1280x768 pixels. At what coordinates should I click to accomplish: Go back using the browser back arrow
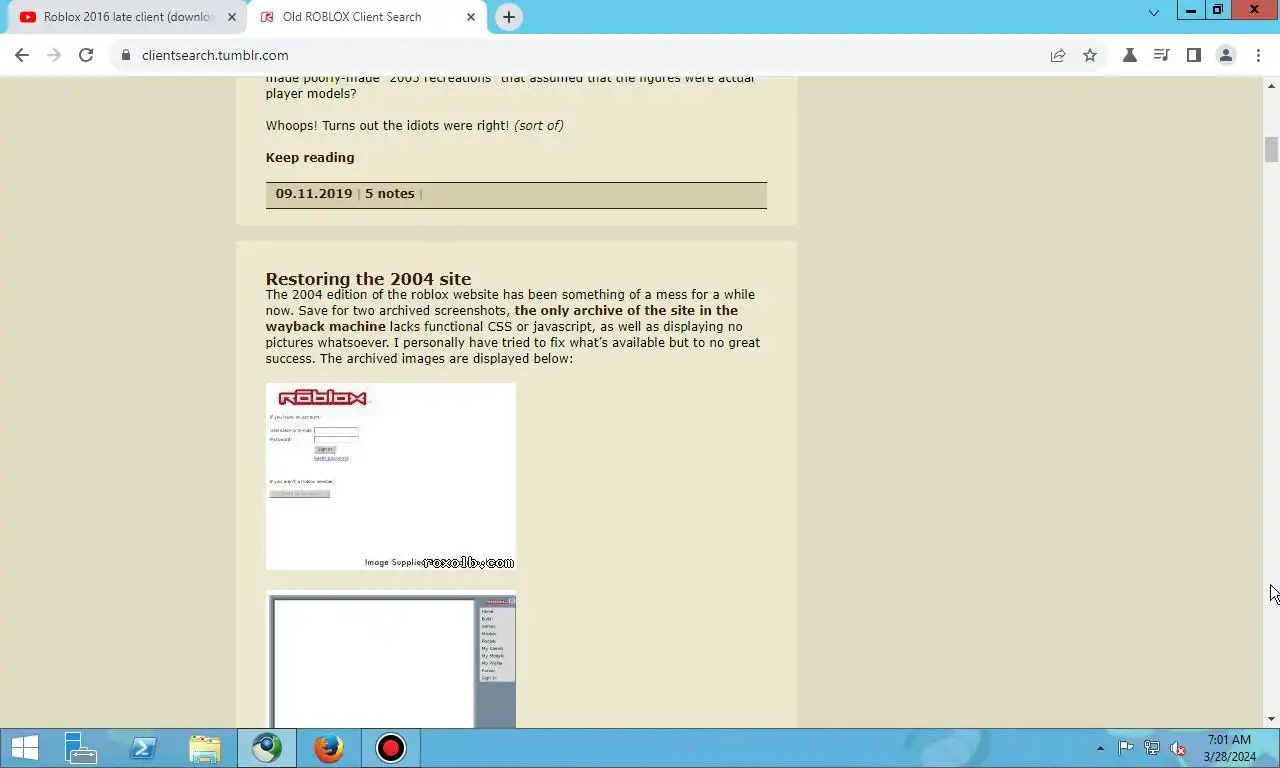[x=22, y=55]
